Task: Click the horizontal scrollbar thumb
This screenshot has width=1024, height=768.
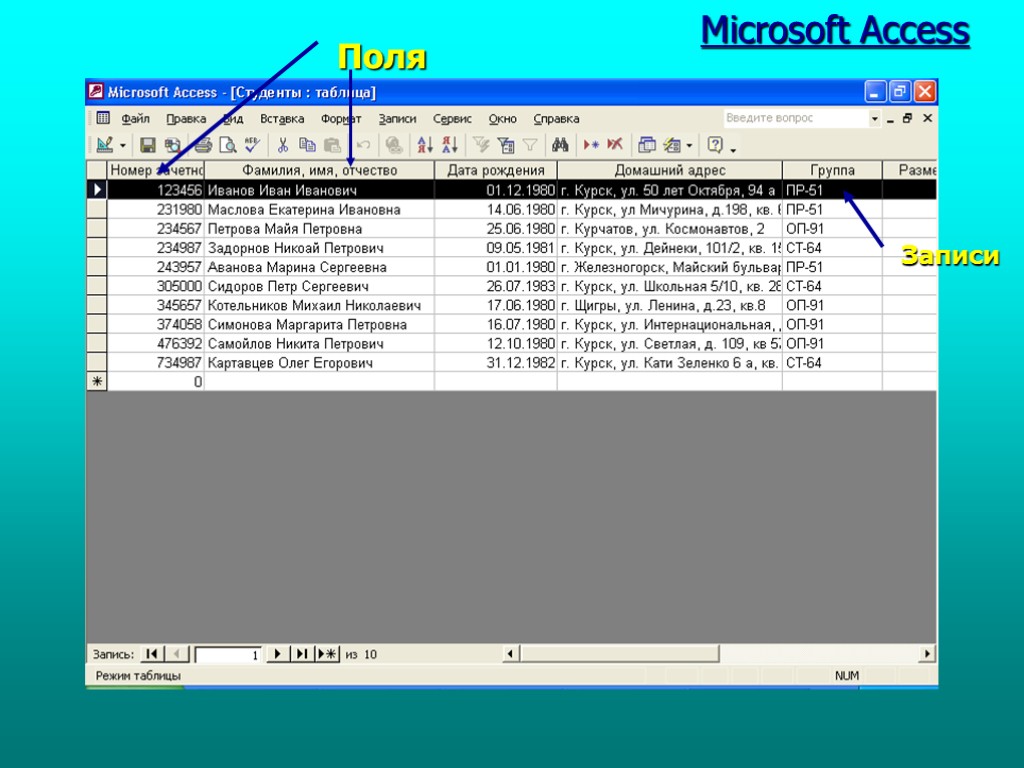Action: [x=620, y=654]
